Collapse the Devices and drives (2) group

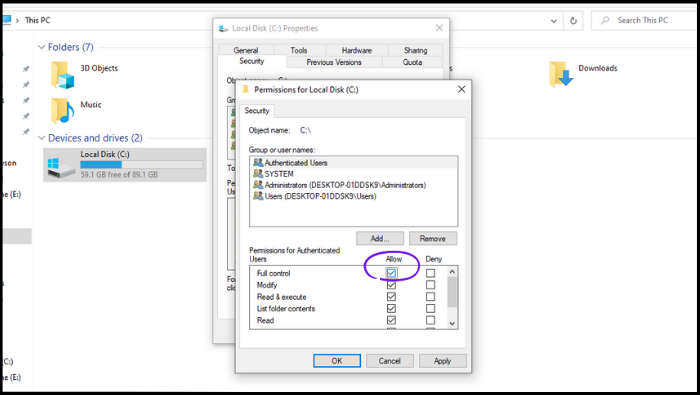click(x=42, y=138)
